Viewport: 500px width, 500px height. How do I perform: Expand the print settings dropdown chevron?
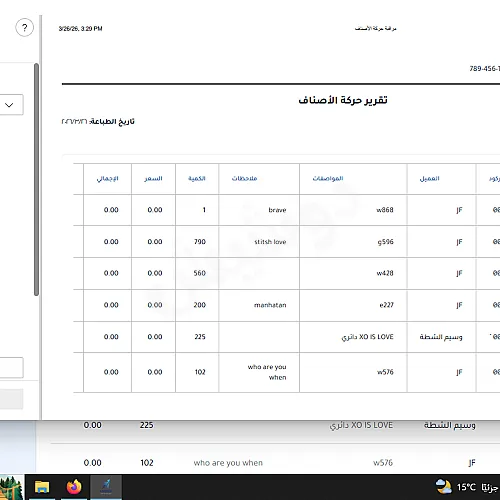pos(9,105)
